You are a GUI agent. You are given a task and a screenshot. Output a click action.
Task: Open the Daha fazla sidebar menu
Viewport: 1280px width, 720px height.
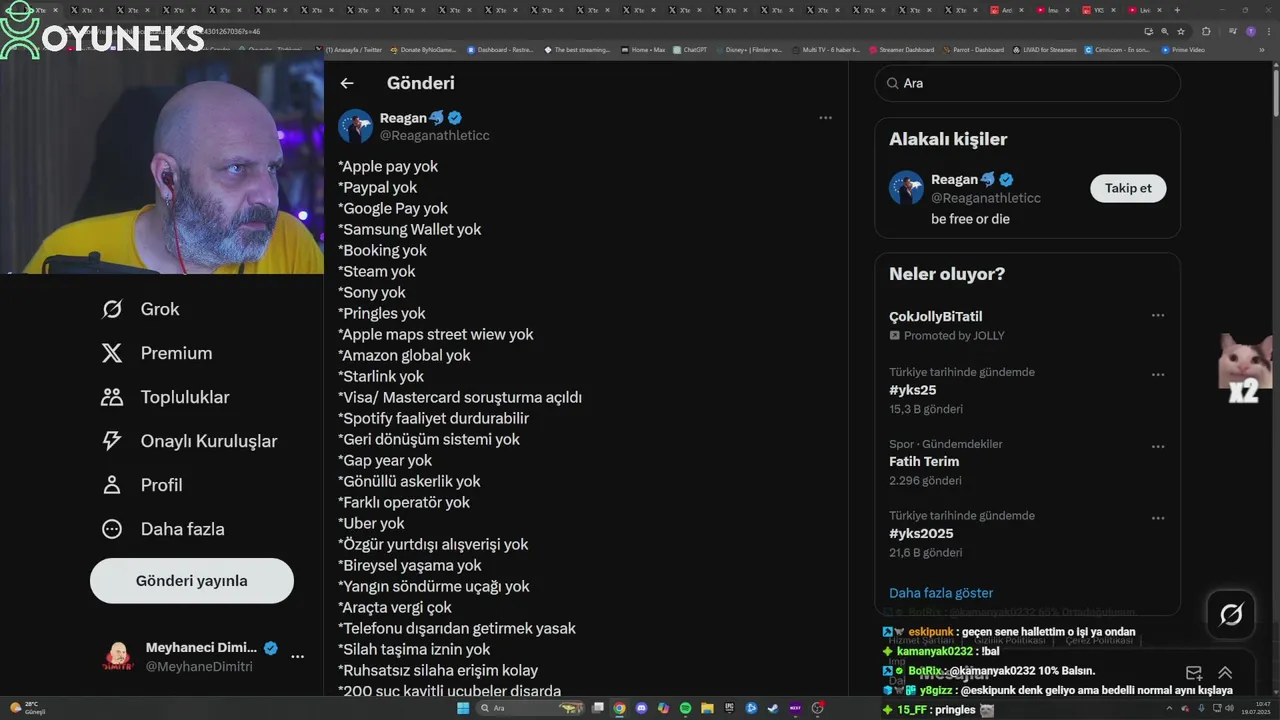click(x=162, y=529)
